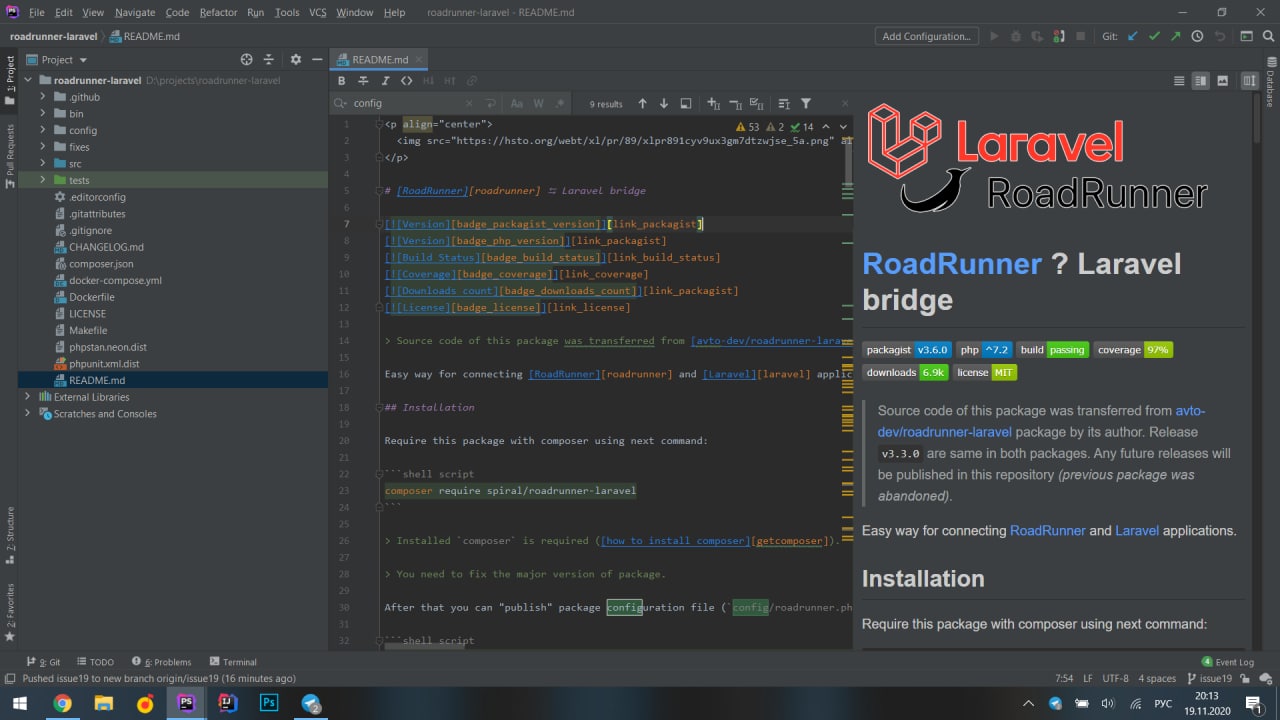This screenshot has width=1280, height=720.
Task: Open Laravel link in preview text
Action: coord(1139,530)
